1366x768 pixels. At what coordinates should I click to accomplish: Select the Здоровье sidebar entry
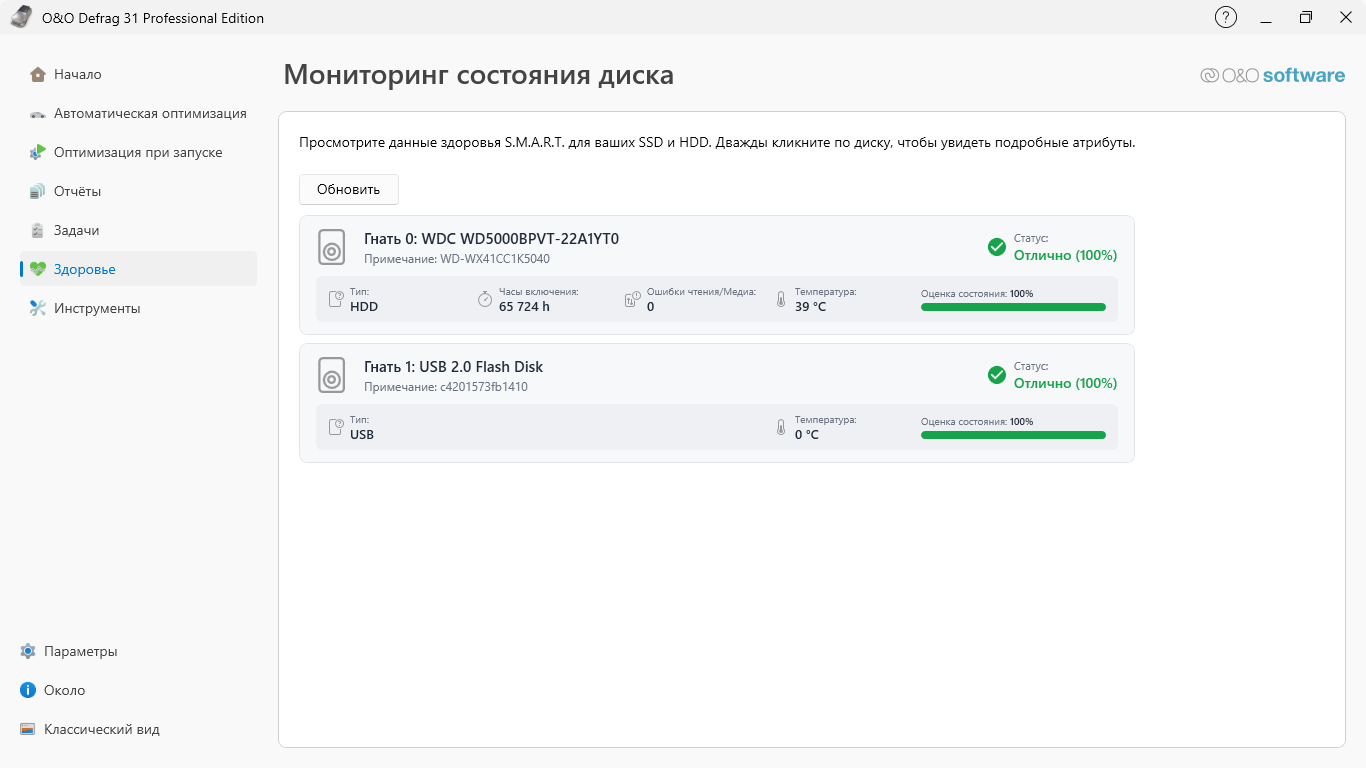[x=138, y=269]
